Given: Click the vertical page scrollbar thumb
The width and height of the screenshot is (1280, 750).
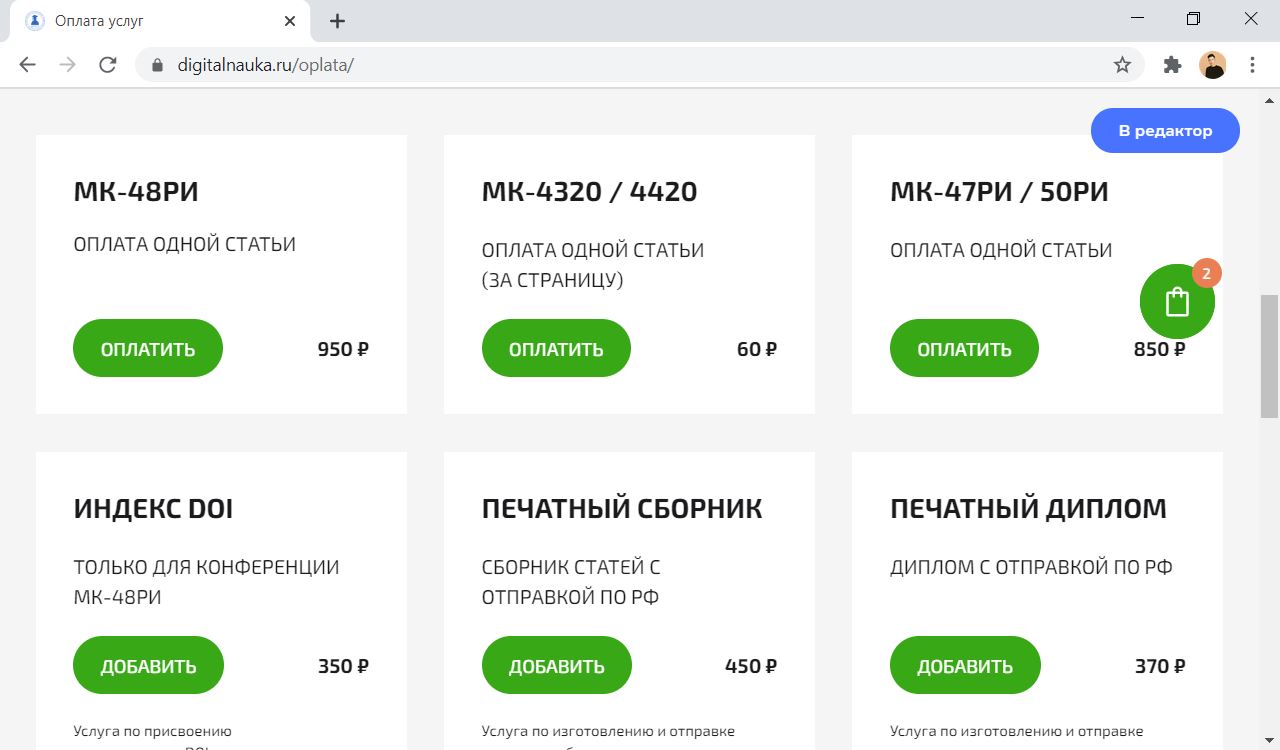Looking at the screenshot, I should point(1269,356).
